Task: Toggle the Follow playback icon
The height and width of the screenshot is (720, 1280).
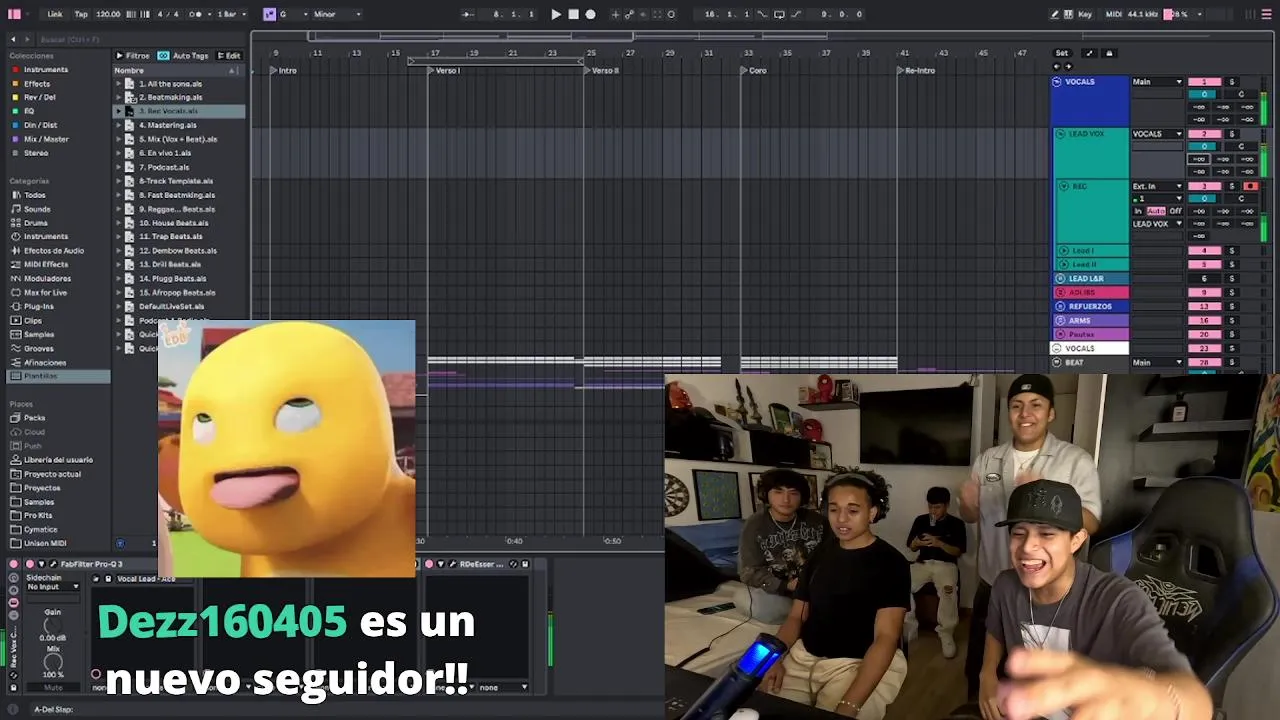Action: (x=468, y=14)
